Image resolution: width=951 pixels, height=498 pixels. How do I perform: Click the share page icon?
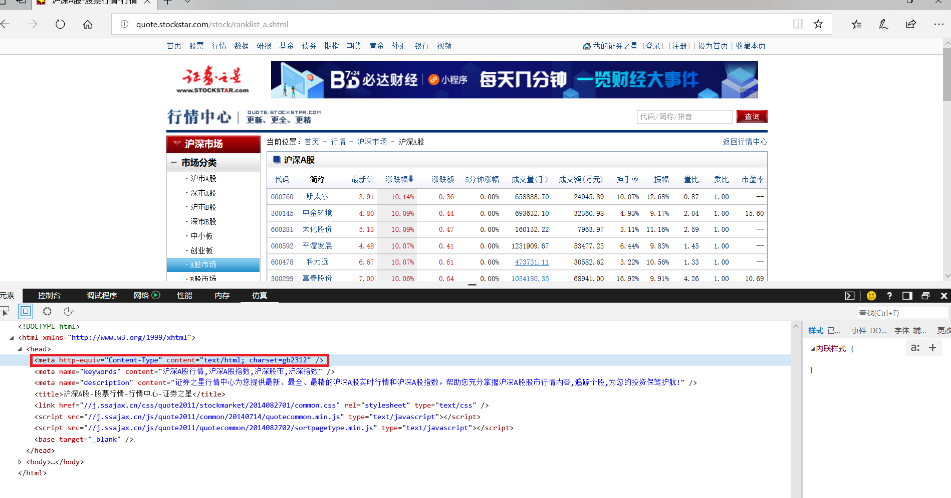(x=910, y=24)
